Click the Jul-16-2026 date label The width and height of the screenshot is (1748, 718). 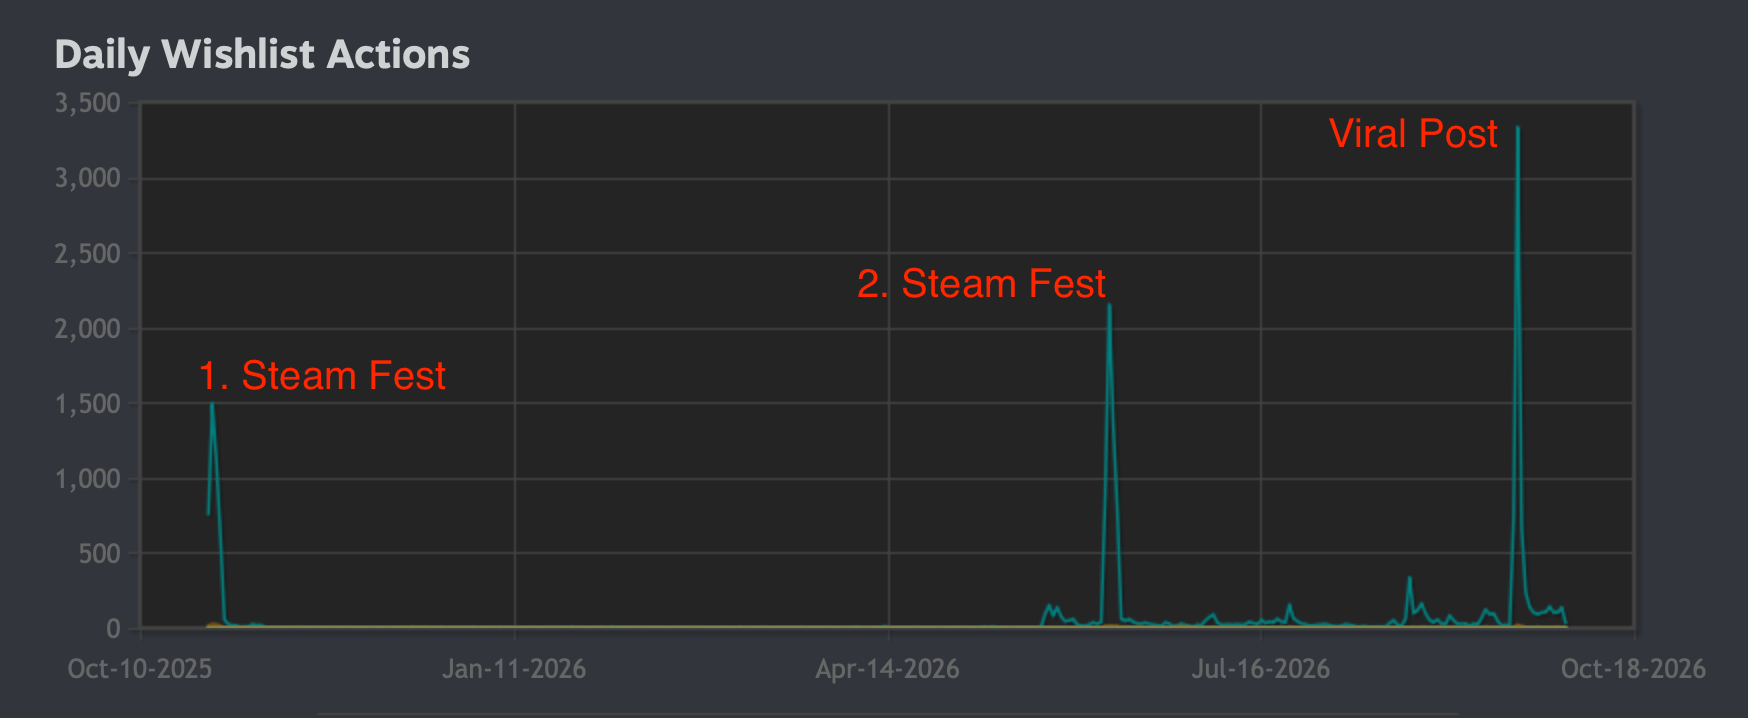1261,668
